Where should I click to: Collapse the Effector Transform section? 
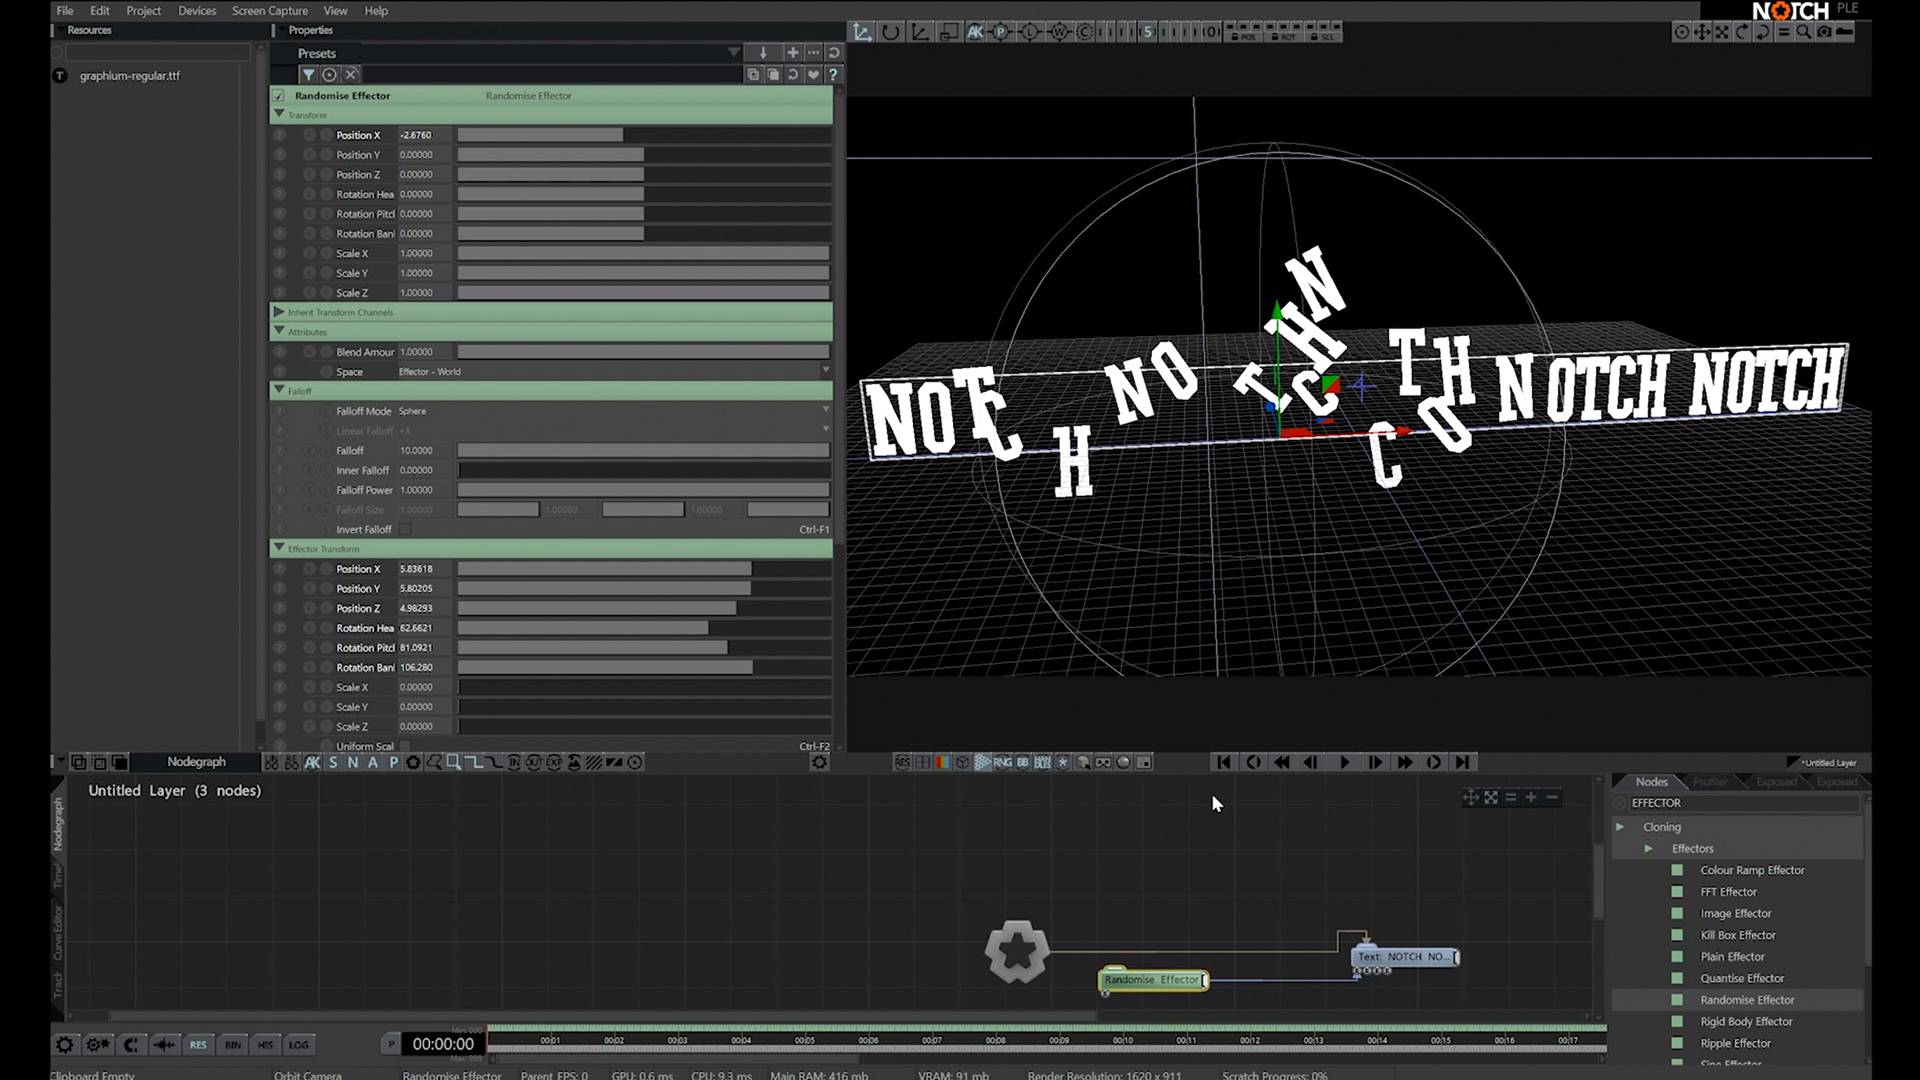(x=279, y=548)
